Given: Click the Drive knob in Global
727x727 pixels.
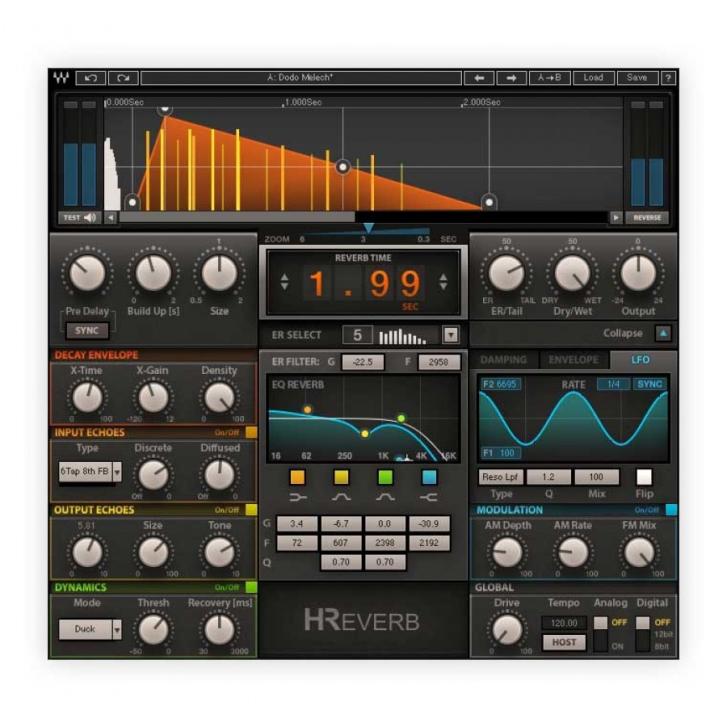Looking at the screenshot, I should click(507, 630).
